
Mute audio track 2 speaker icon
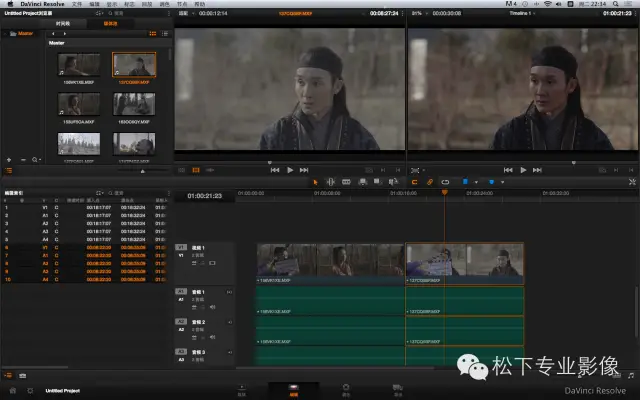(x=212, y=337)
